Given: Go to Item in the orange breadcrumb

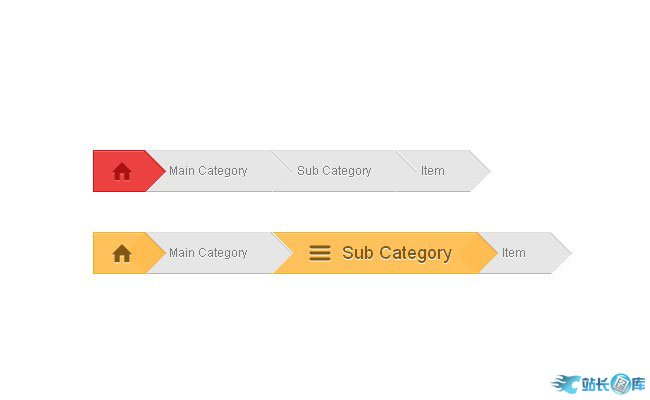Looking at the screenshot, I should tap(513, 253).
